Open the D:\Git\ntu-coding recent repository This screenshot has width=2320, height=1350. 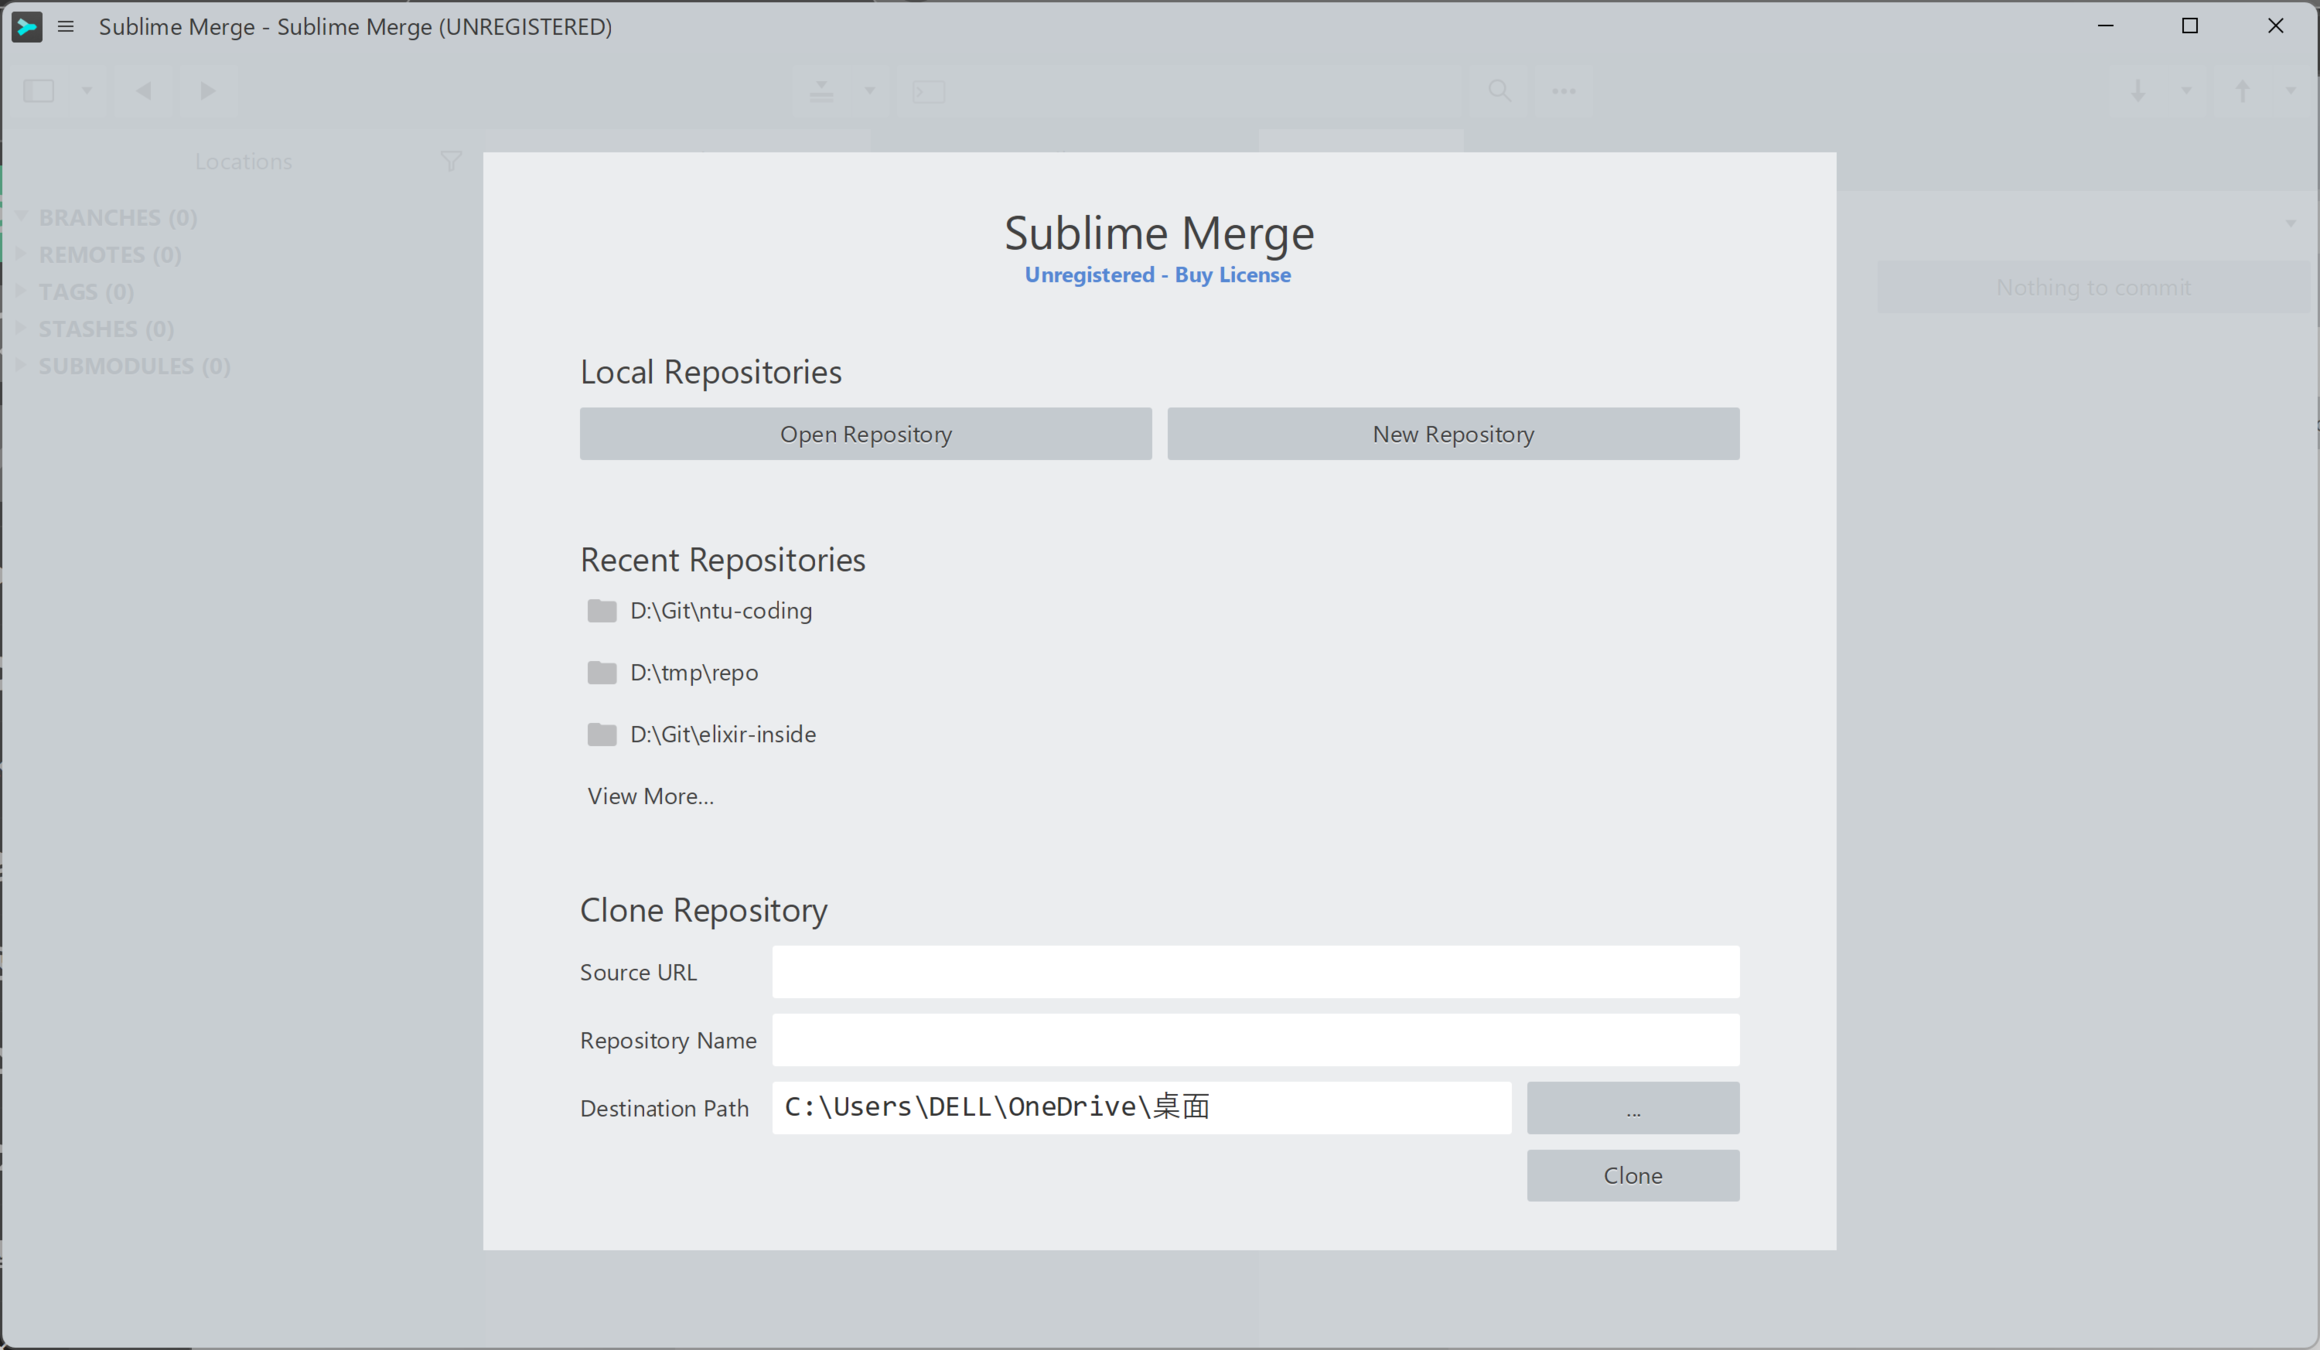coord(720,610)
